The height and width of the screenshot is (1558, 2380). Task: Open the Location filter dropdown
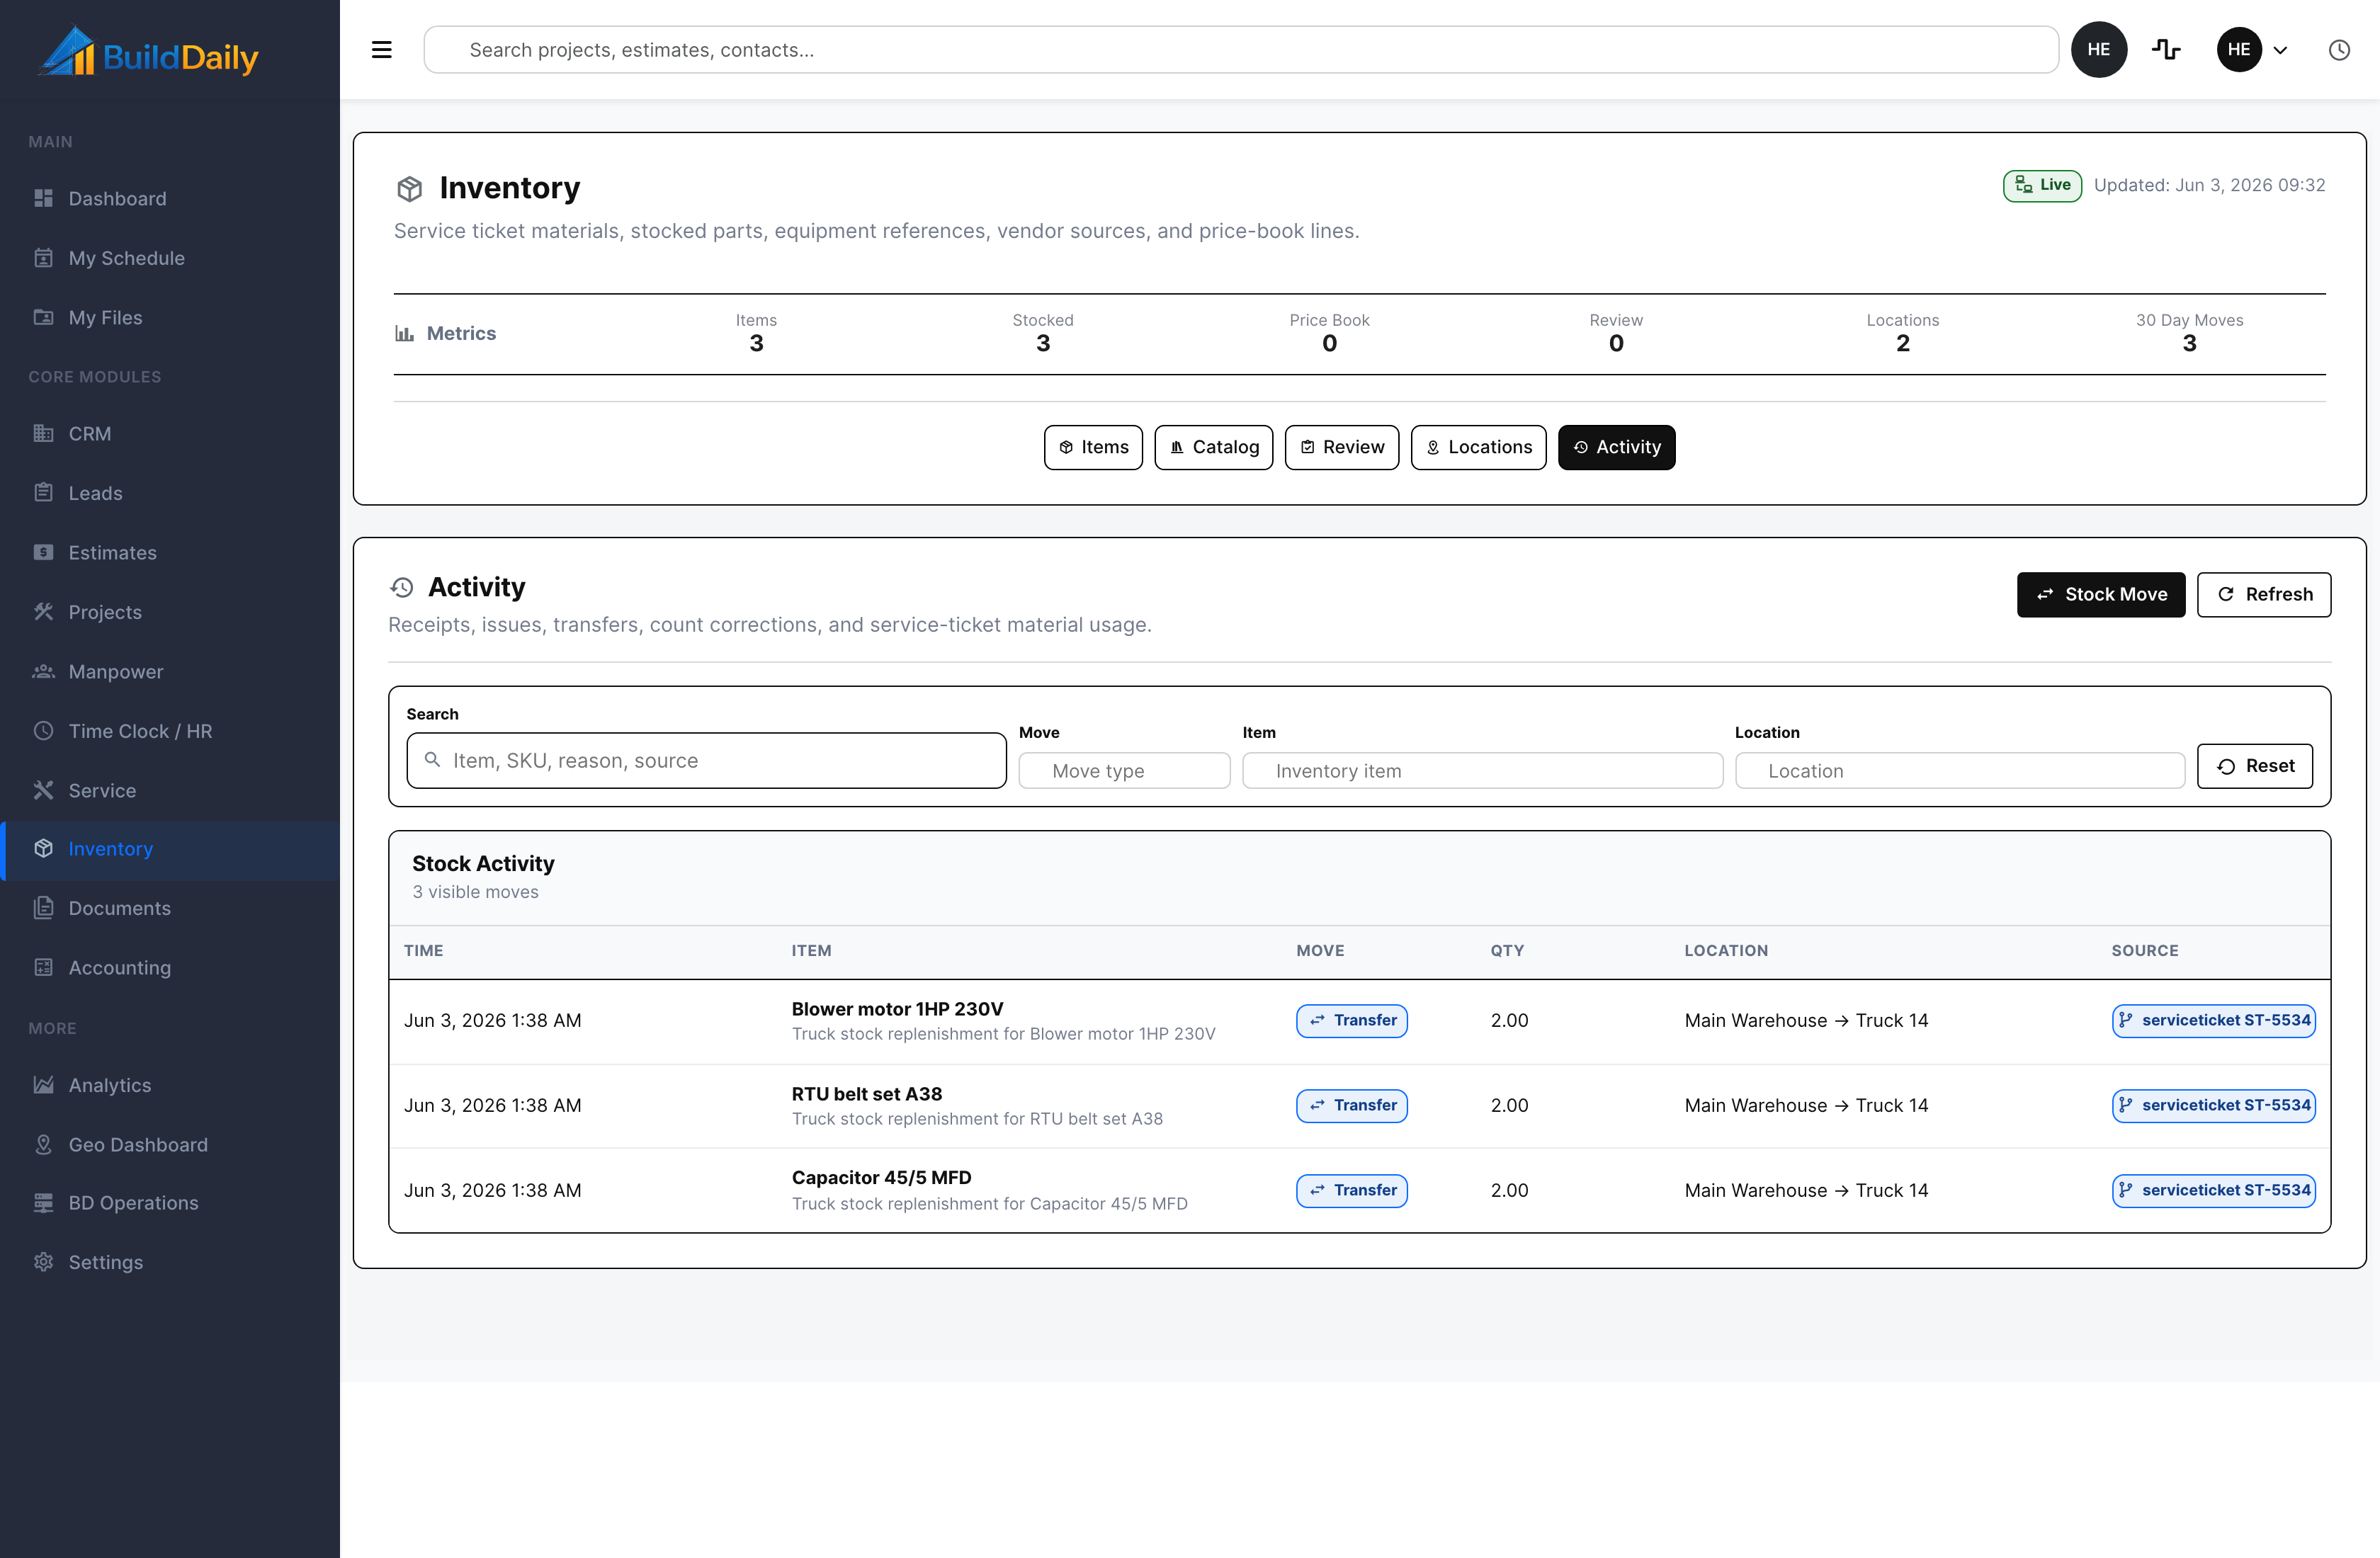pyautogui.click(x=1959, y=771)
